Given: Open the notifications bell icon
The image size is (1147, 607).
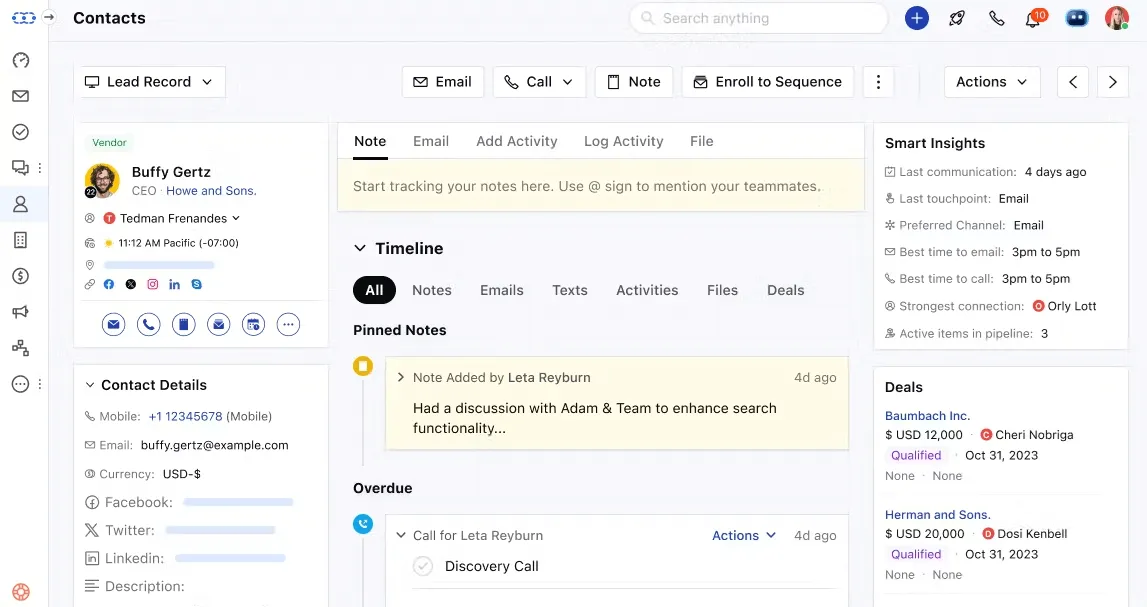Looking at the screenshot, I should click(1034, 18).
